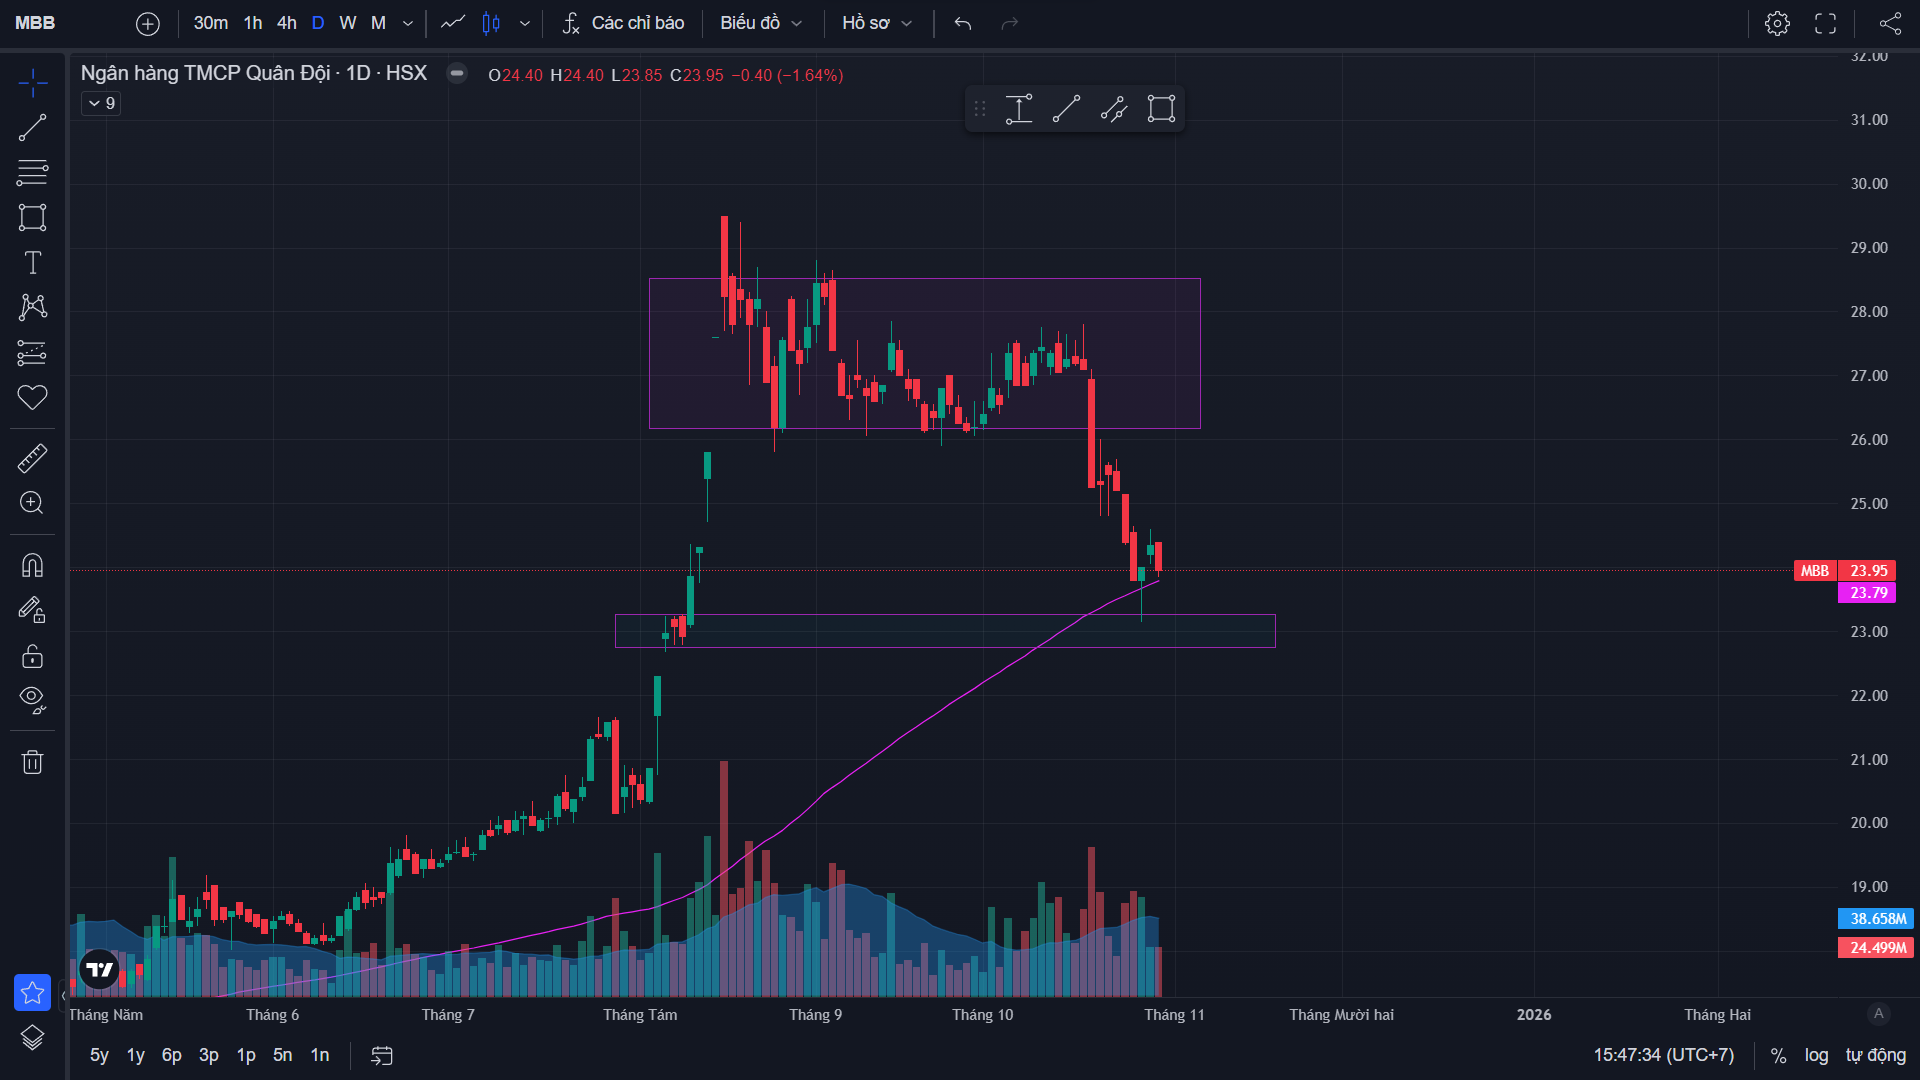The height and width of the screenshot is (1080, 1920).
Task: Toggle lock all drawing tools
Action: coord(32,656)
